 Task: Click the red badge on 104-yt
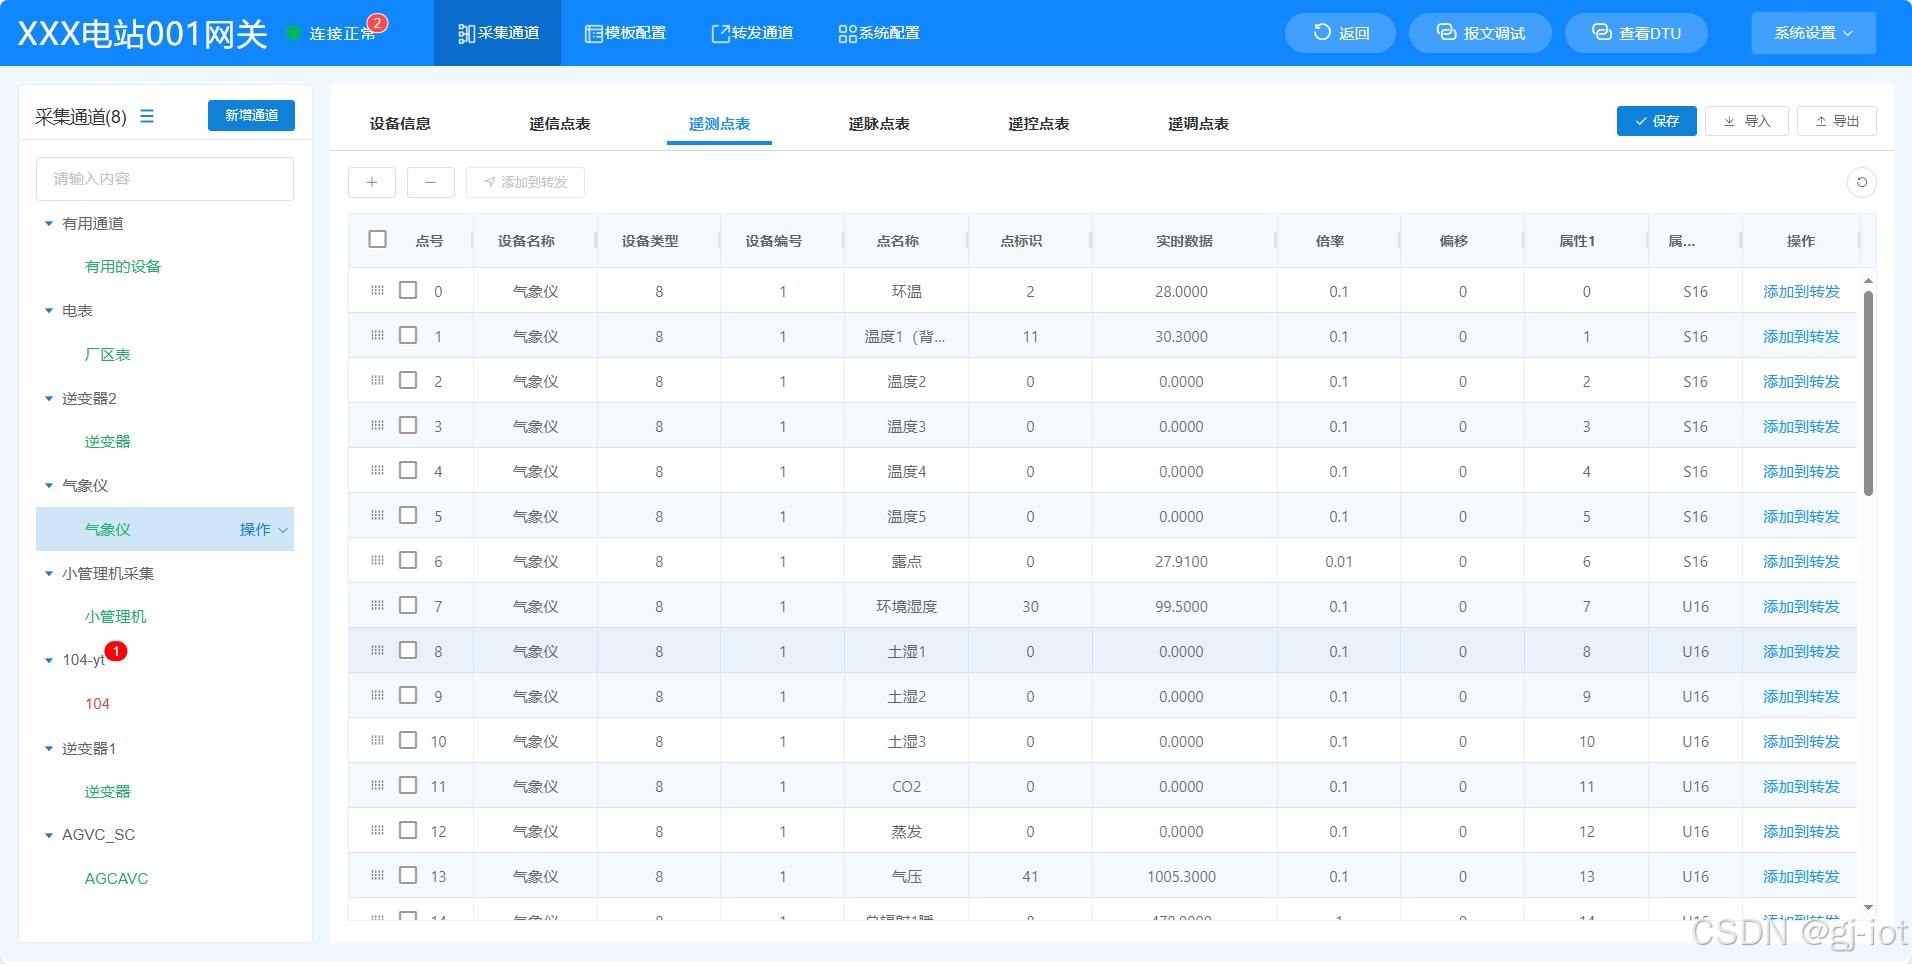pyautogui.click(x=116, y=651)
